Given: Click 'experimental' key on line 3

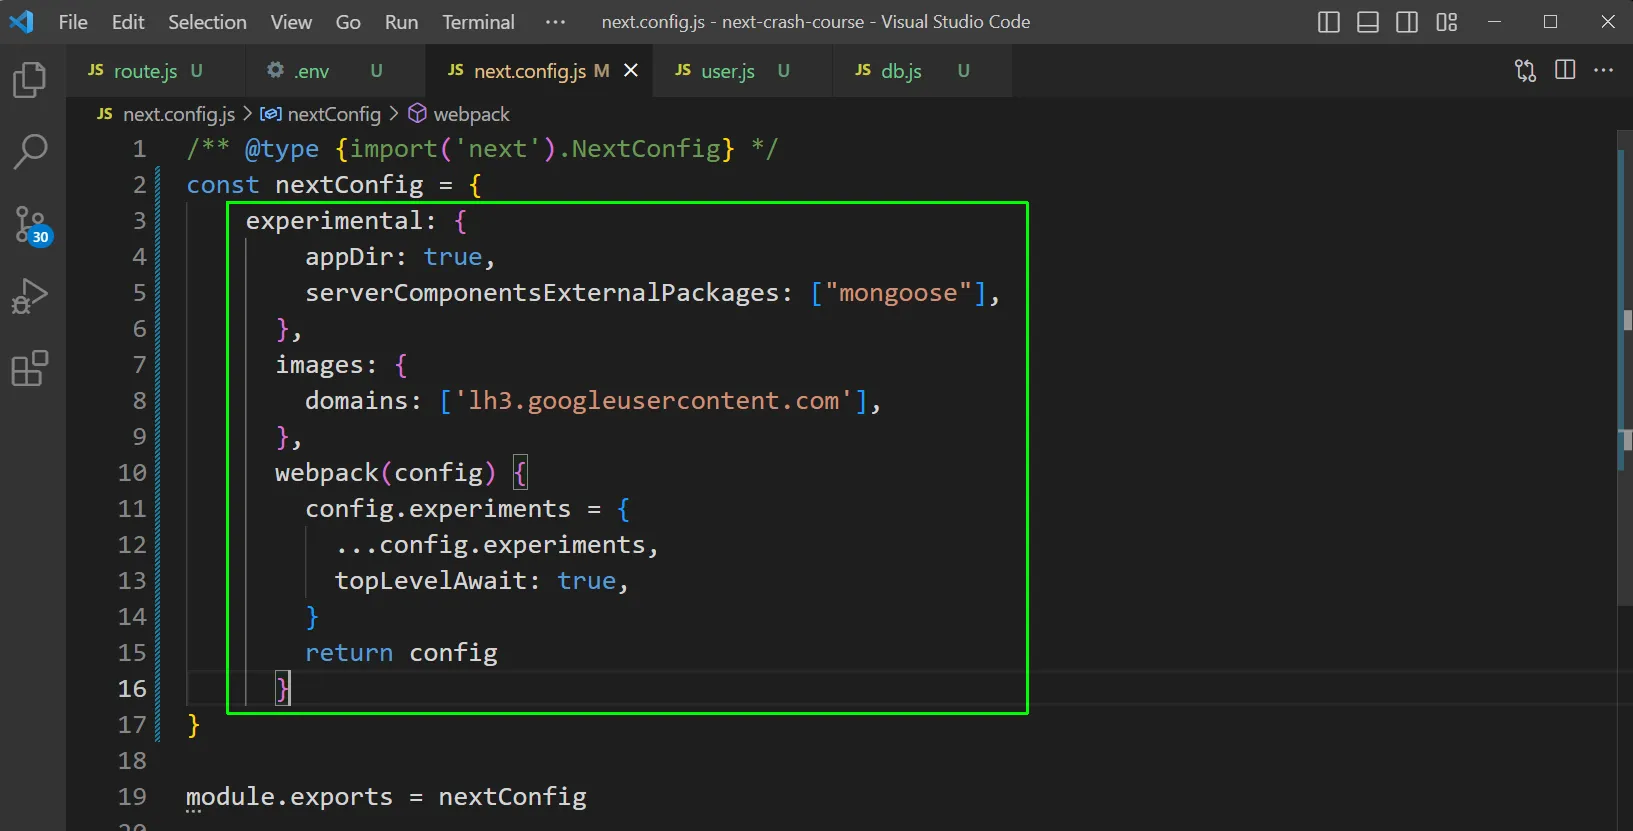Looking at the screenshot, I should [x=334, y=221].
